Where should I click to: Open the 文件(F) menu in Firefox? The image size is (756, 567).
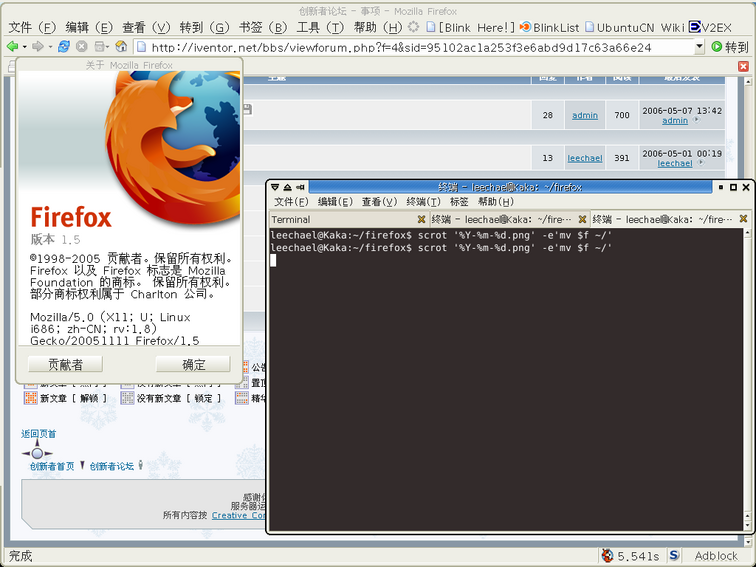click(x=32, y=27)
